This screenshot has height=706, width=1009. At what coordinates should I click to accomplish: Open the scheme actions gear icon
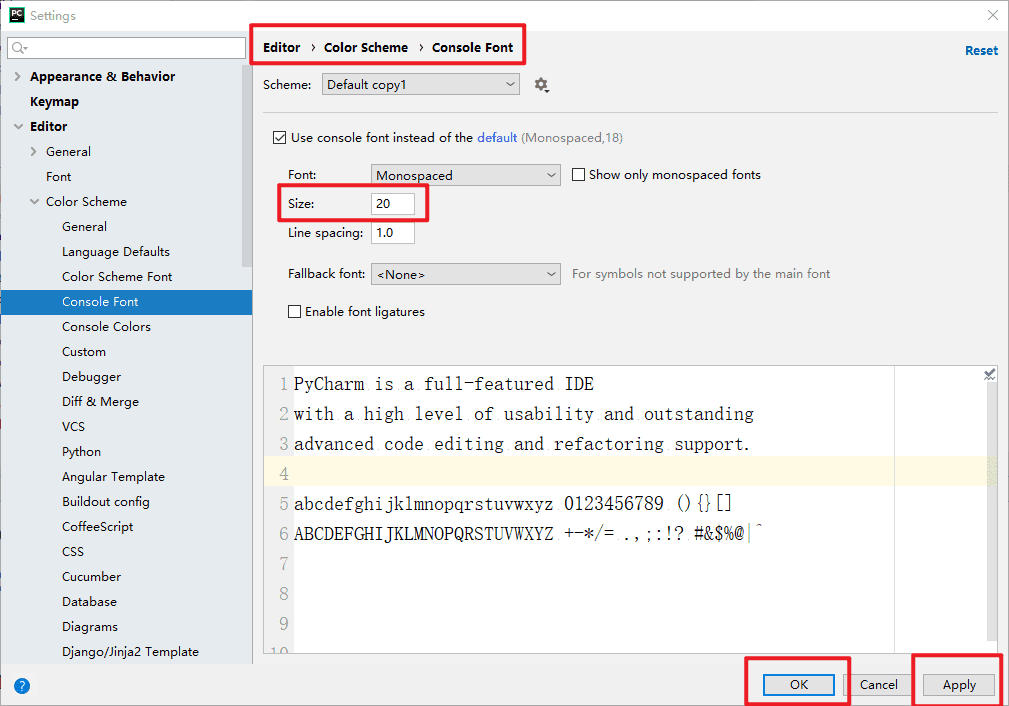point(541,85)
